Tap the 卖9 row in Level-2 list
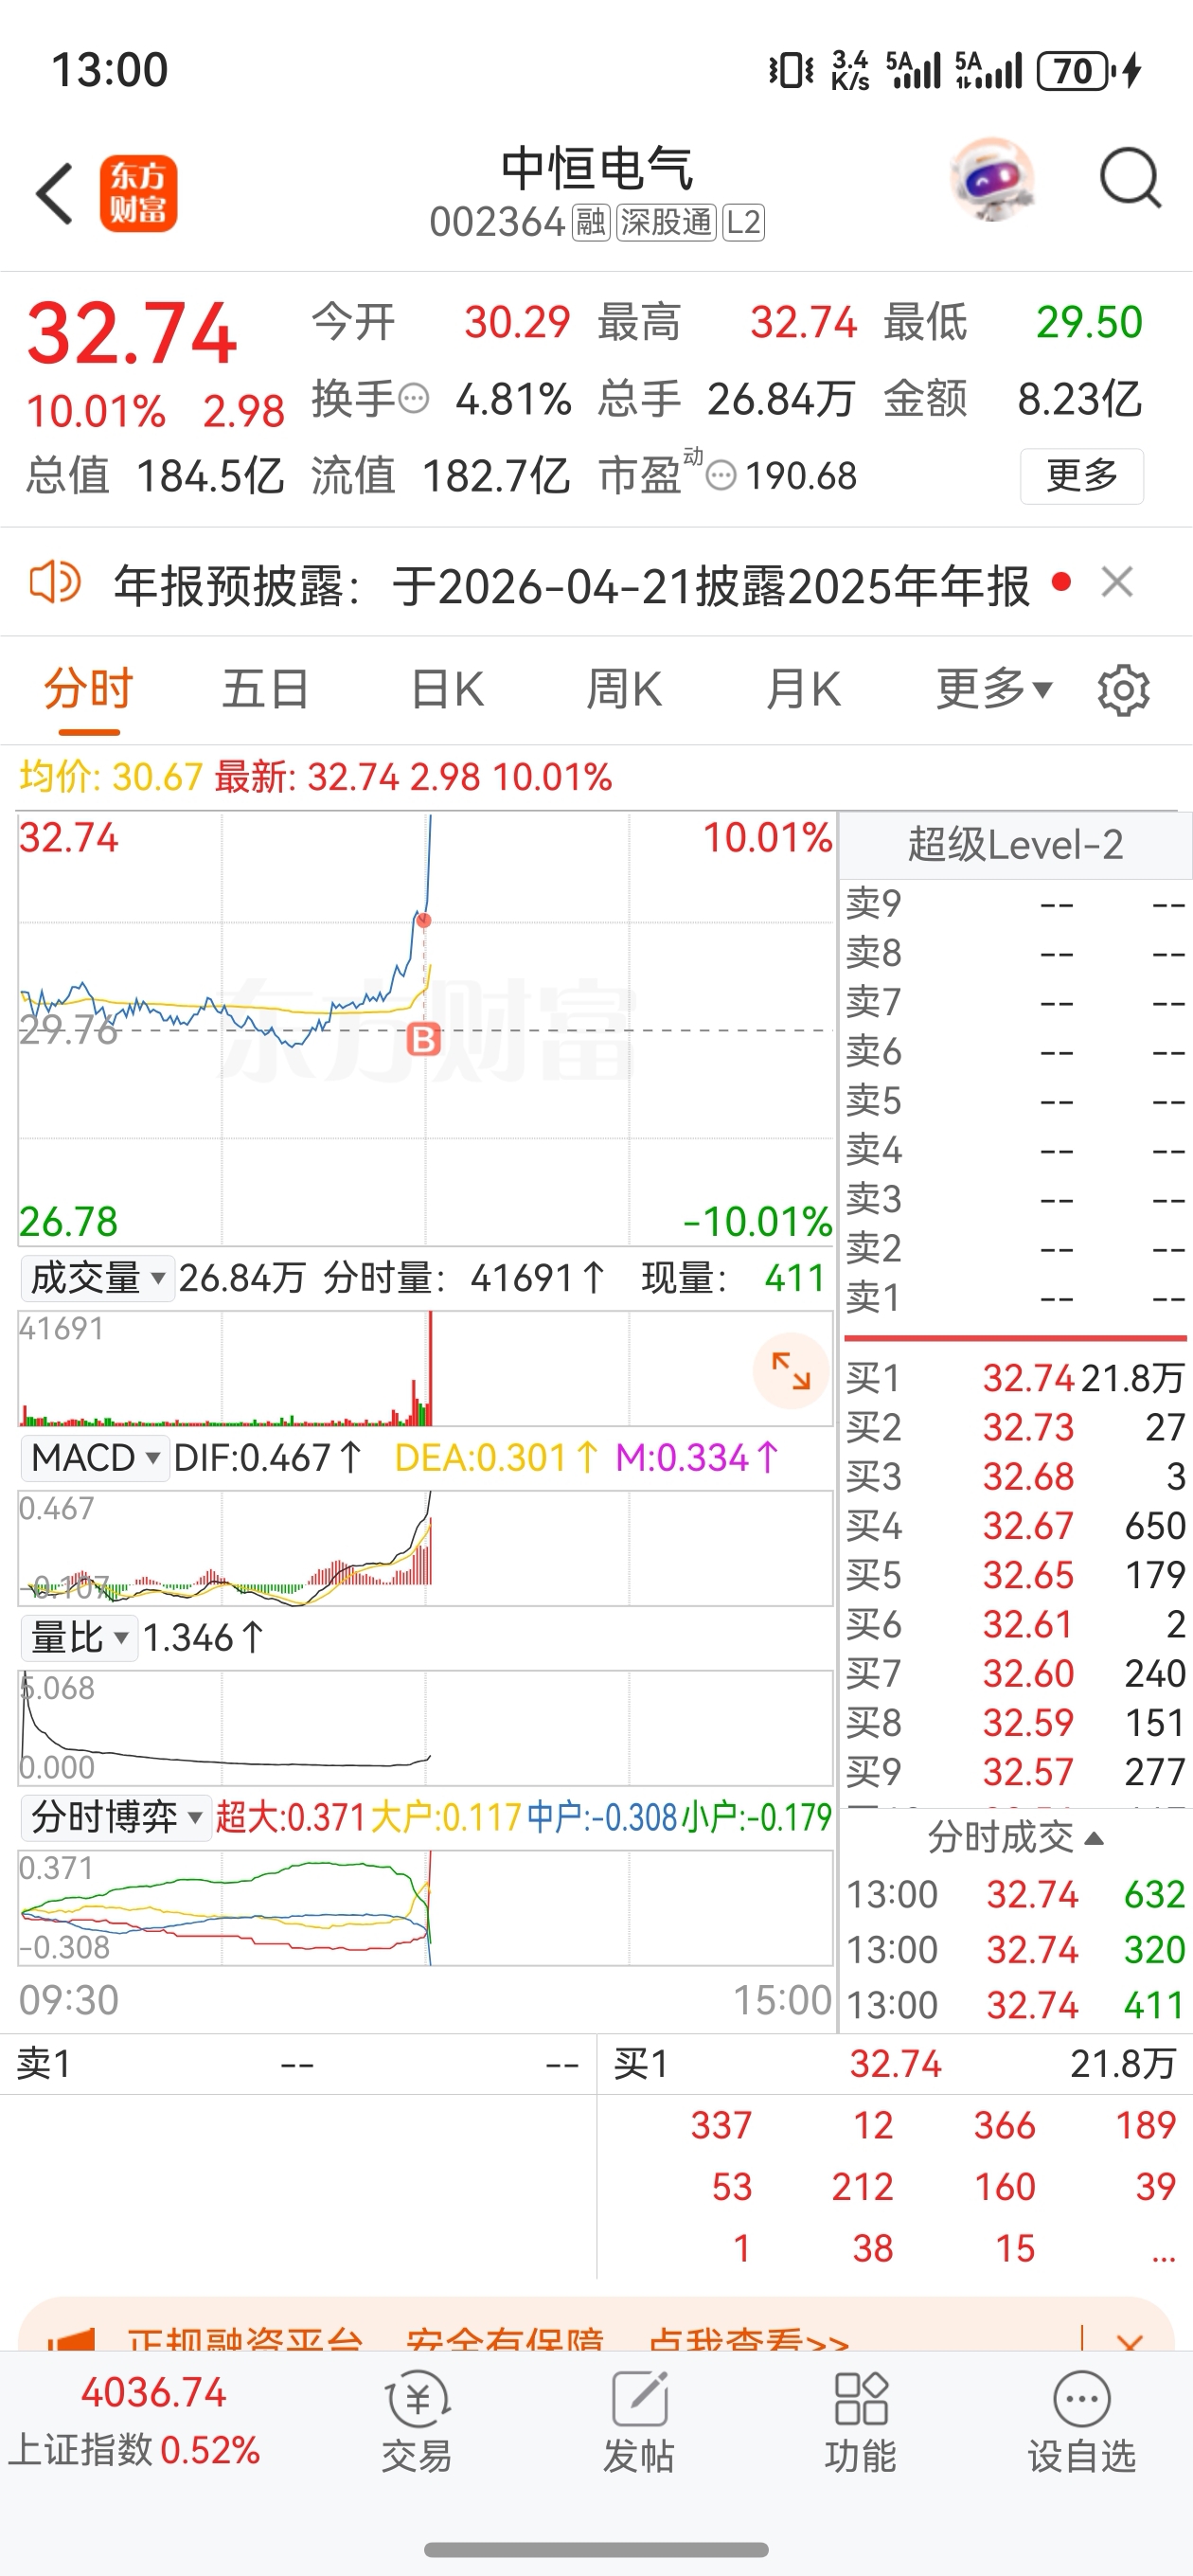The height and width of the screenshot is (2576, 1193). (1015, 903)
